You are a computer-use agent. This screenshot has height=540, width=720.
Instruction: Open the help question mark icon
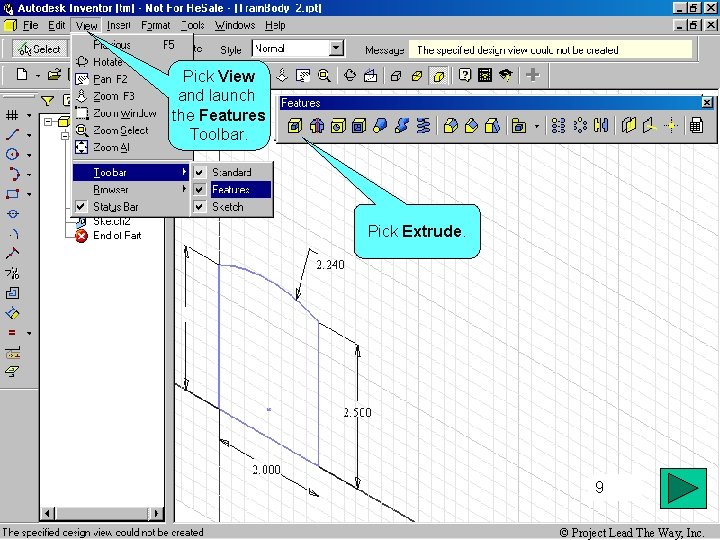click(x=465, y=75)
